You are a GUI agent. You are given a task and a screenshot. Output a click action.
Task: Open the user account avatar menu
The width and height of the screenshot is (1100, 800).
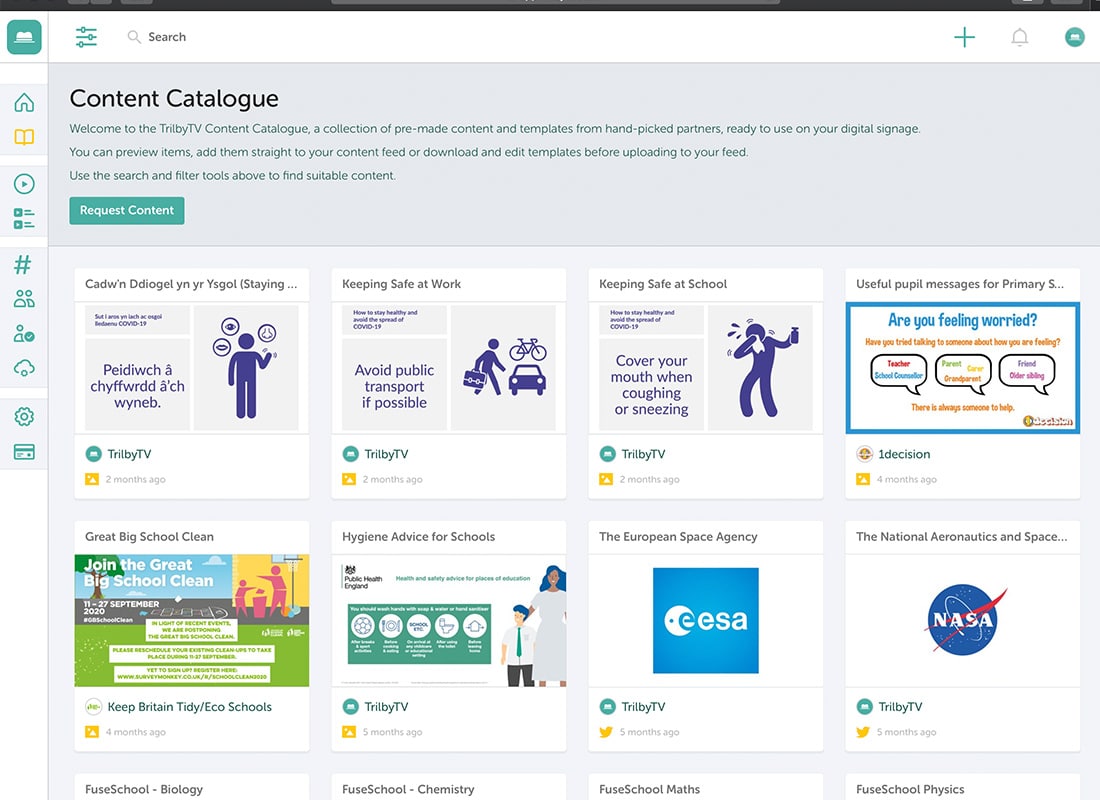pos(1074,37)
